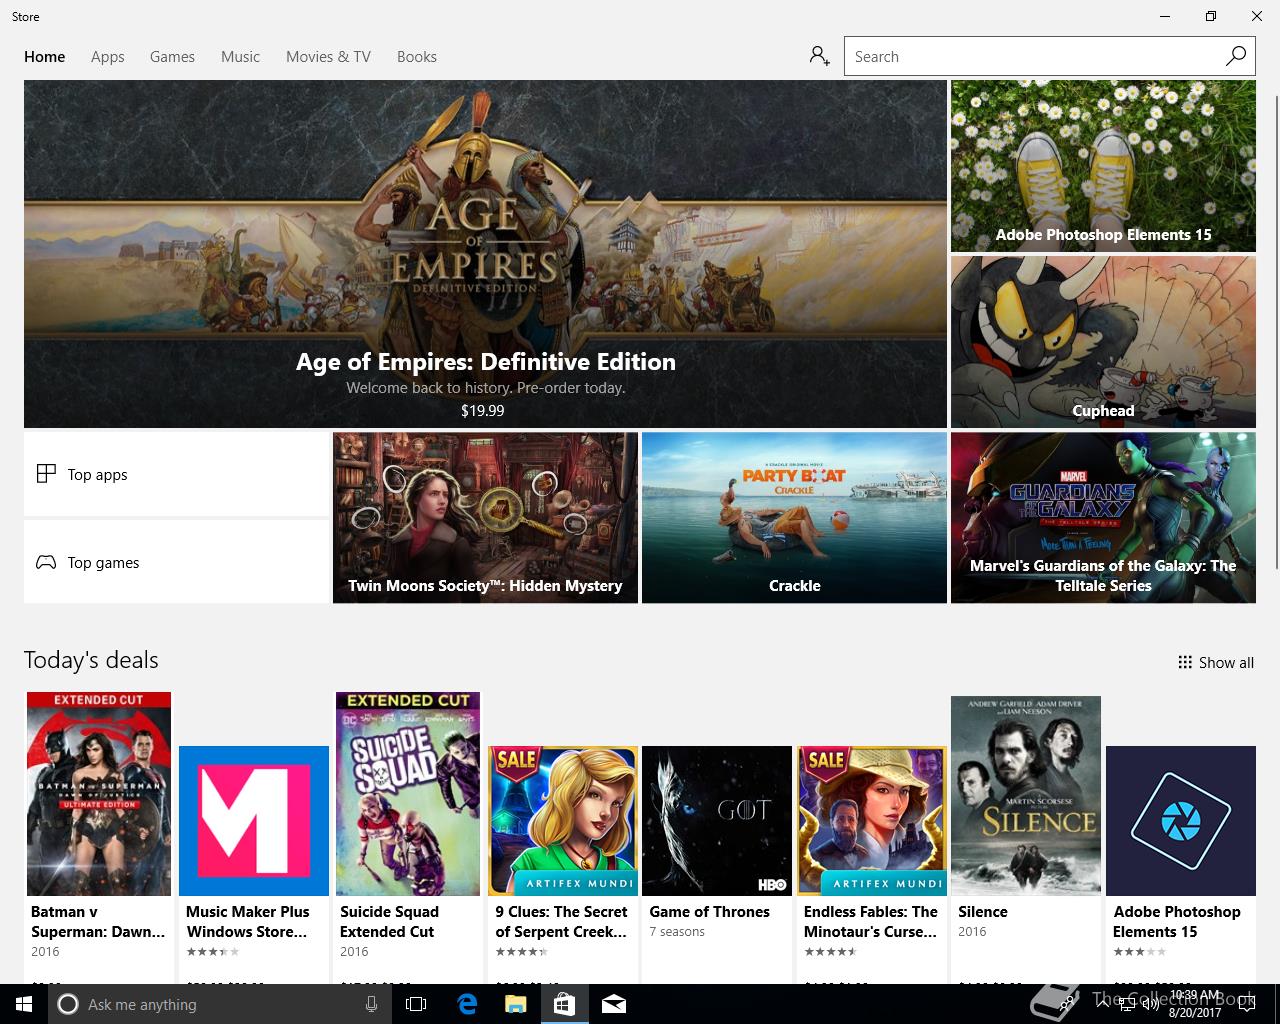Open the Mail app from the taskbar
1280x1024 pixels.
[x=614, y=1004]
